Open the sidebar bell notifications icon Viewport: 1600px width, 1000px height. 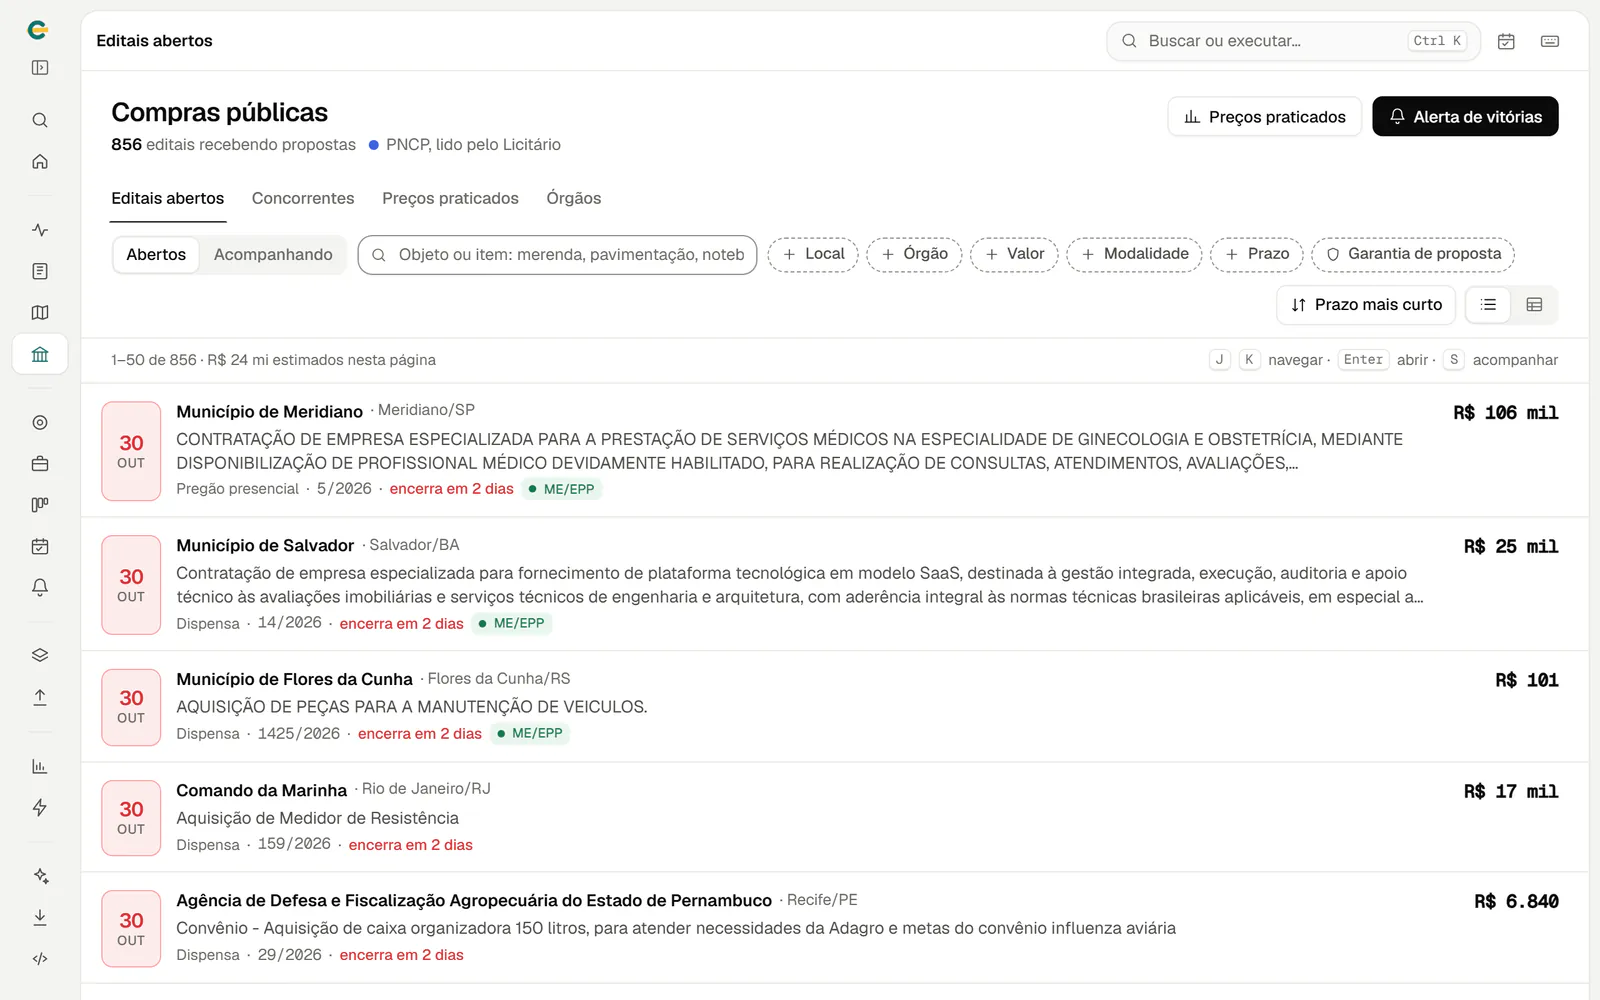[x=40, y=587]
